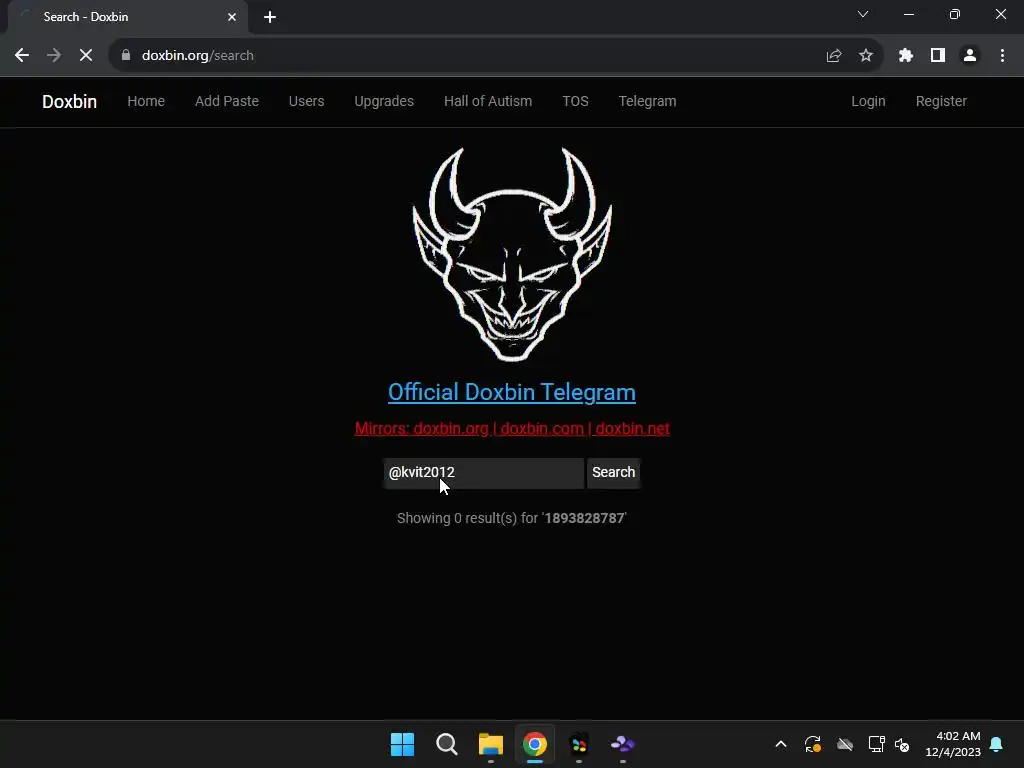Open the Telegram nav item
Viewport: 1024px width, 768px height.
pos(647,101)
